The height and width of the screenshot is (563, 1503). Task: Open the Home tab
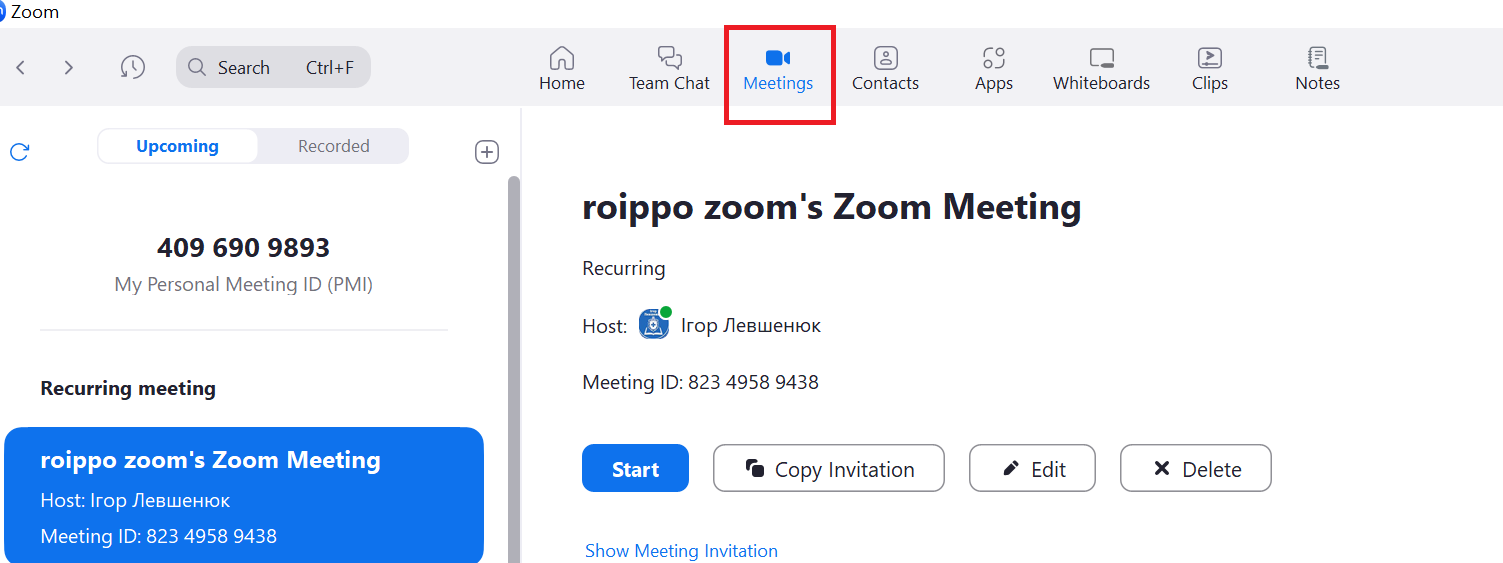point(562,68)
